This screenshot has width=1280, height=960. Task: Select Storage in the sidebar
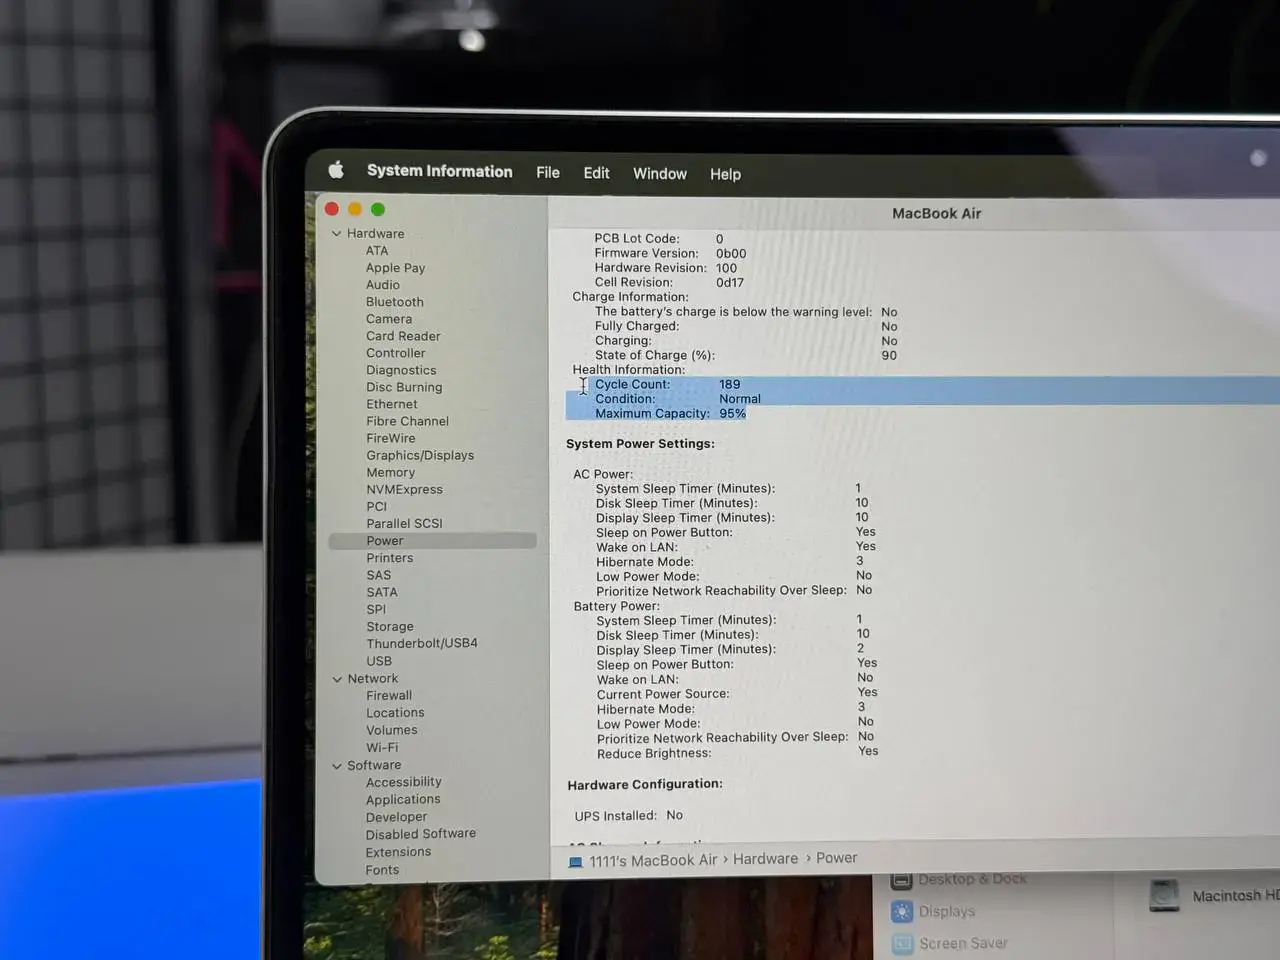click(x=389, y=627)
